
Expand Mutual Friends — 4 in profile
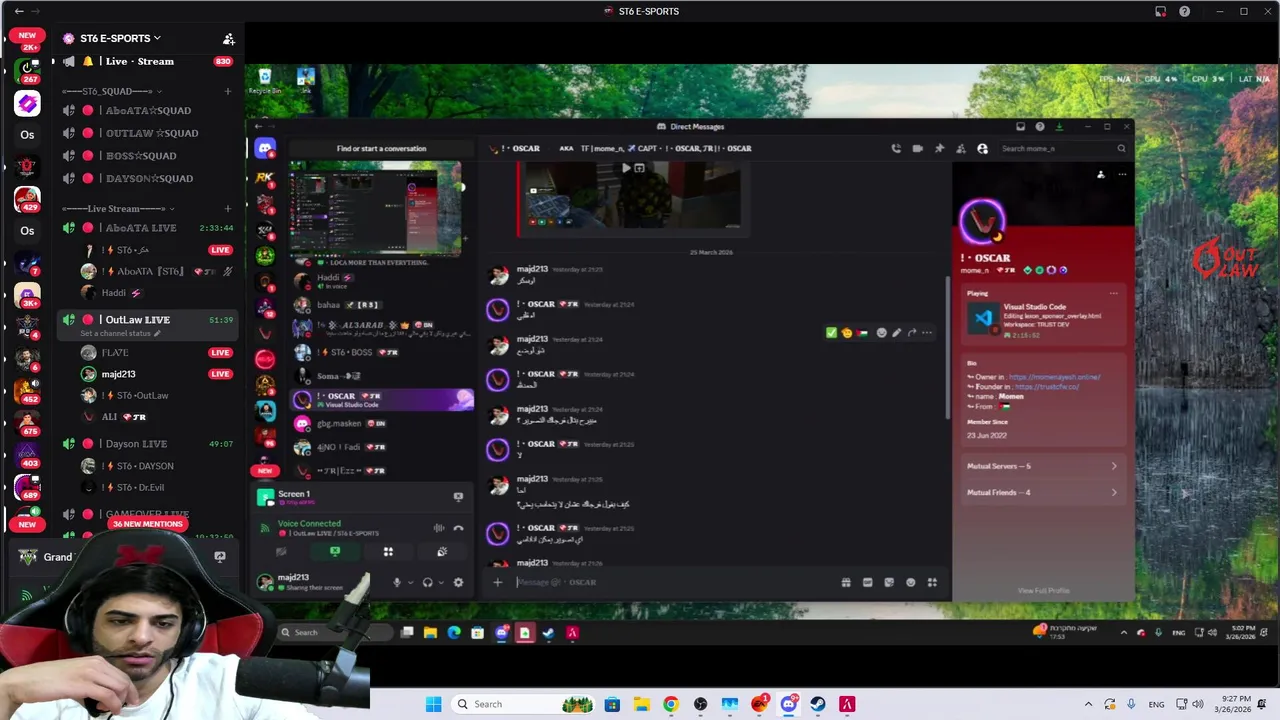click(1041, 492)
